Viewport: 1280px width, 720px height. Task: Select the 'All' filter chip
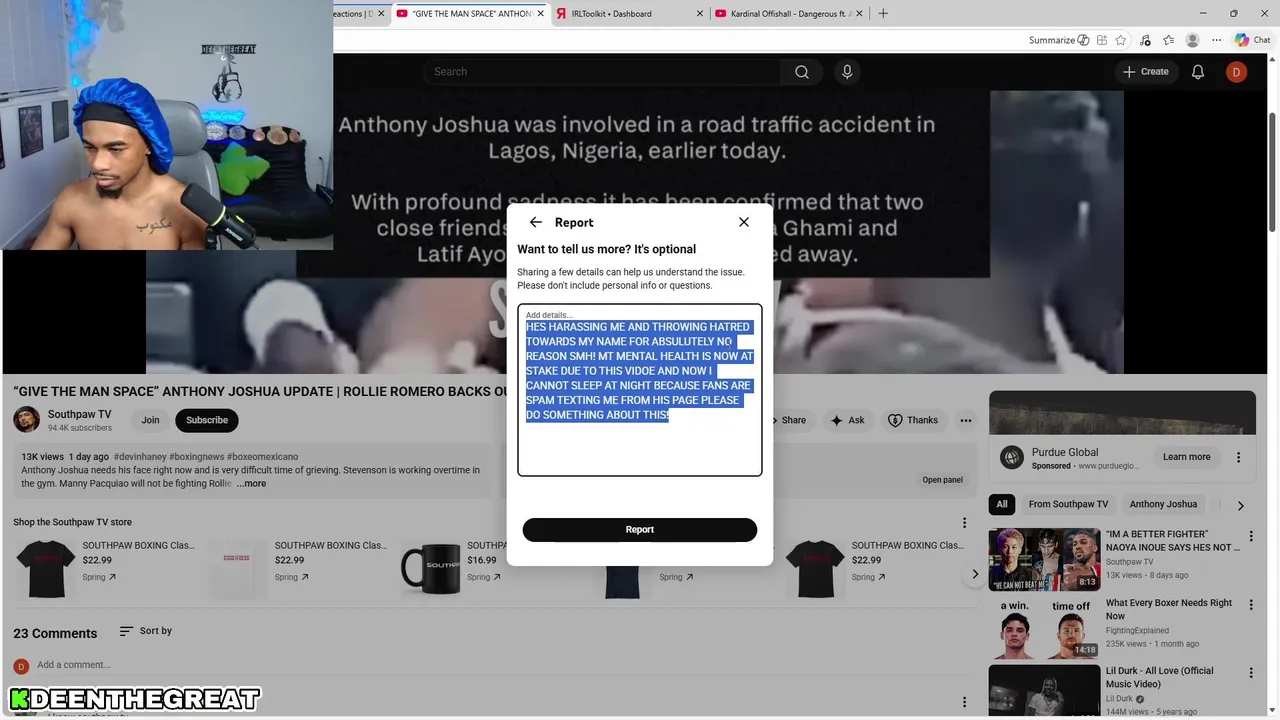point(1002,505)
